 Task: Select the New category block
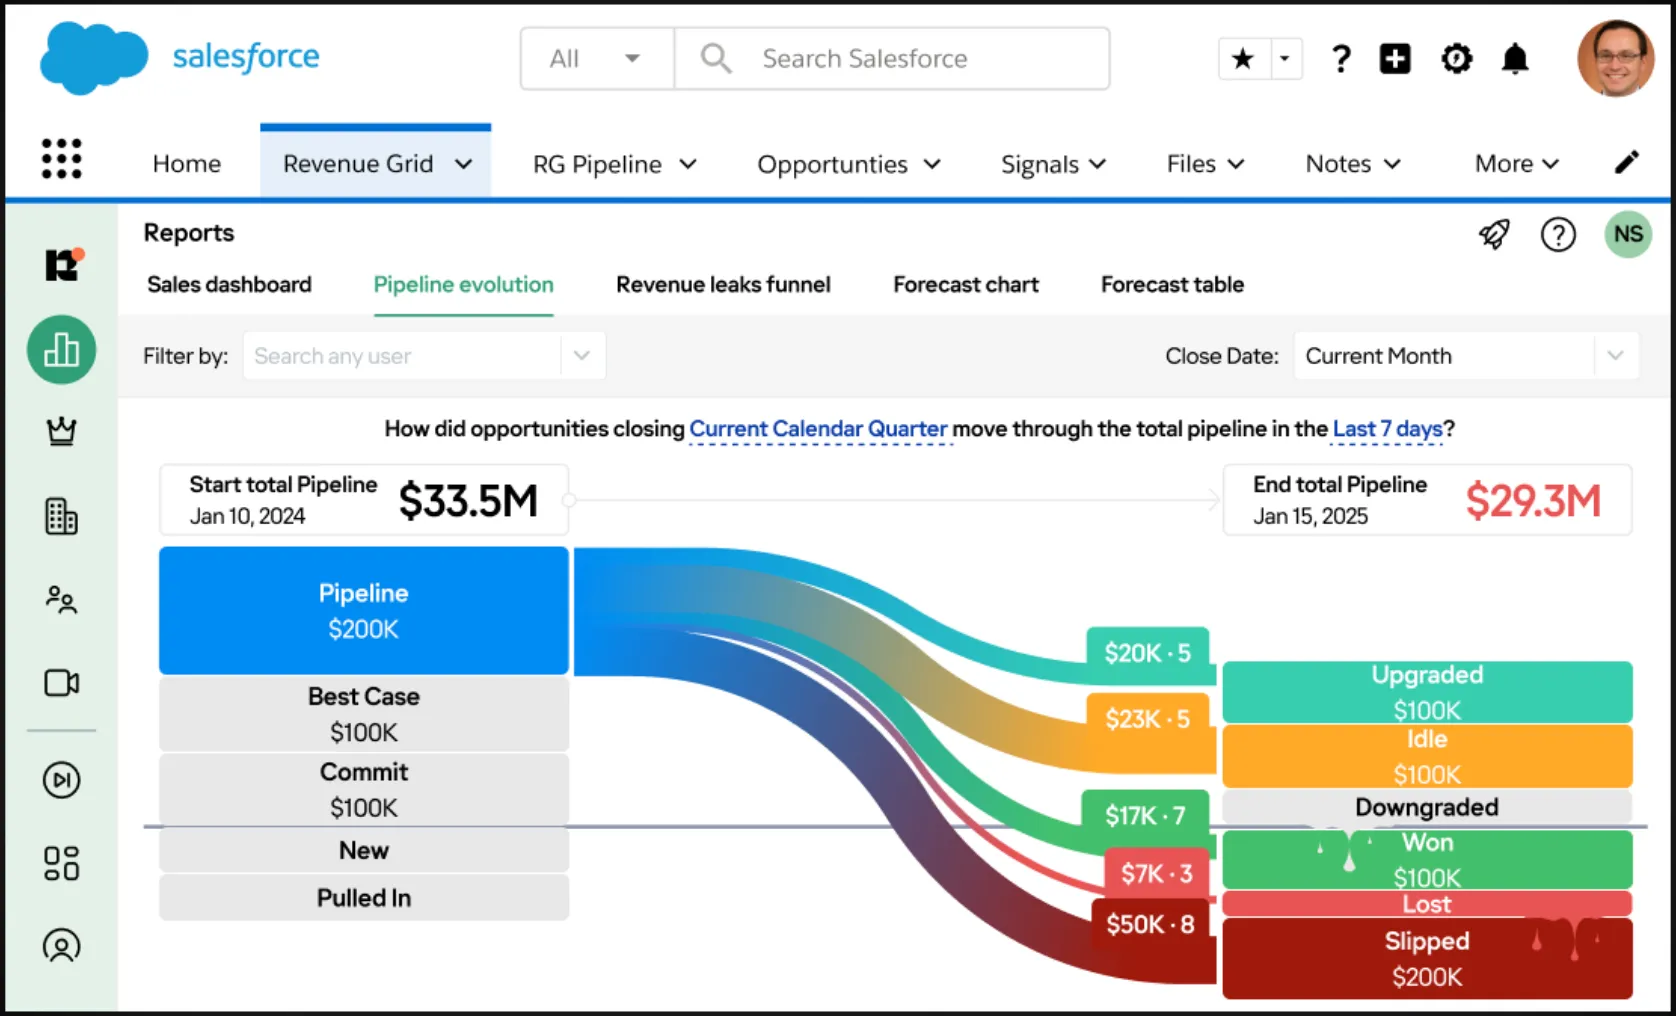[364, 850]
